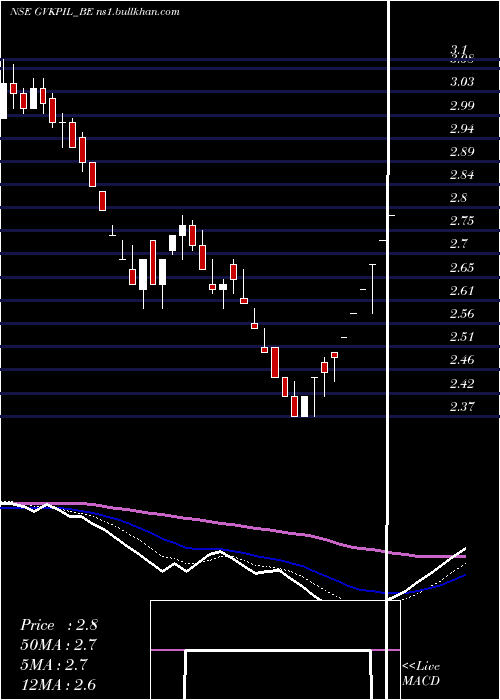Click the NSE GVKPIL_BE chart title text
The height and width of the screenshot is (700, 500).
pos(95,12)
